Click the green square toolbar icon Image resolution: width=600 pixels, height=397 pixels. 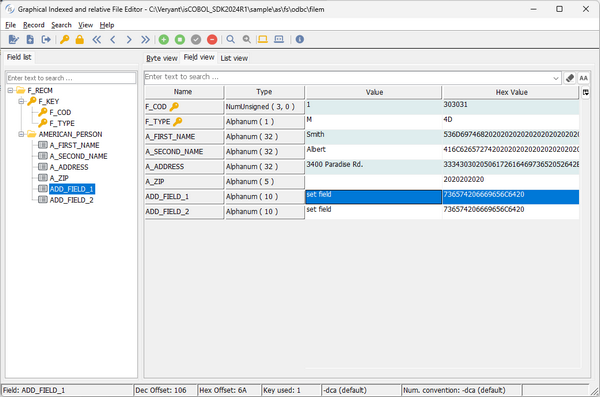pyautogui.click(x=180, y=39)
